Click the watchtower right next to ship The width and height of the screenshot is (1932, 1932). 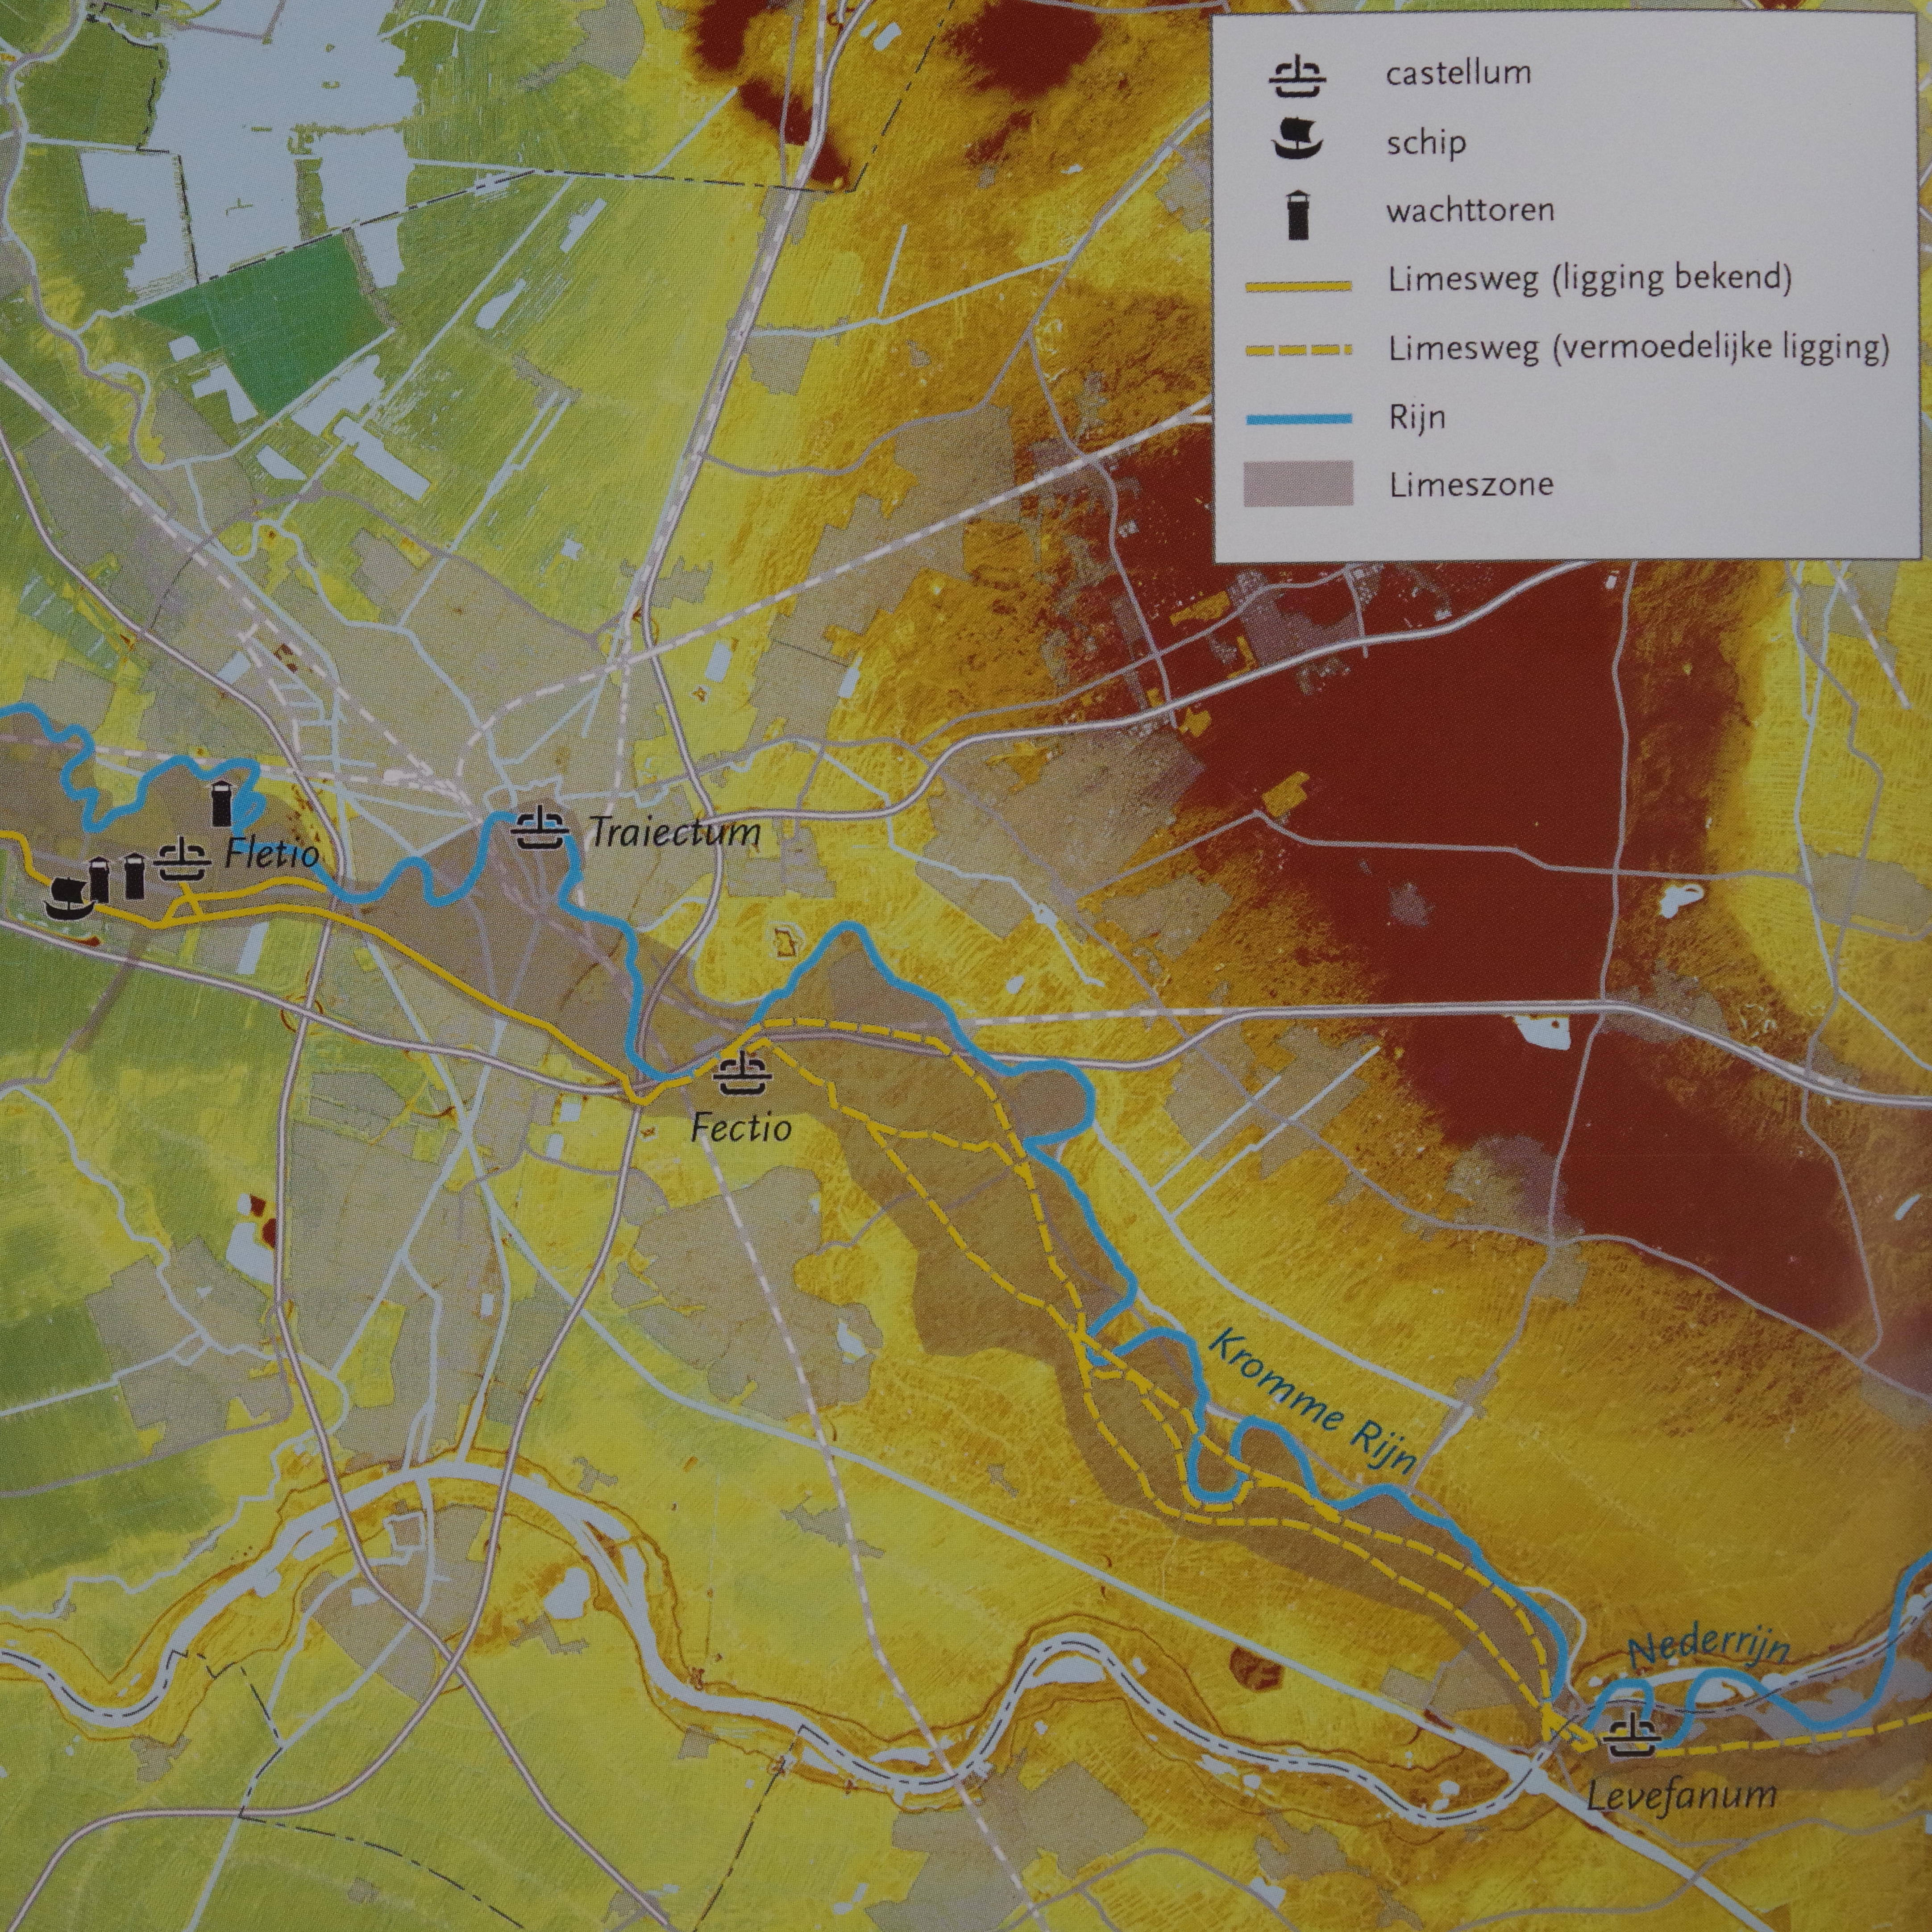point(100,880)
